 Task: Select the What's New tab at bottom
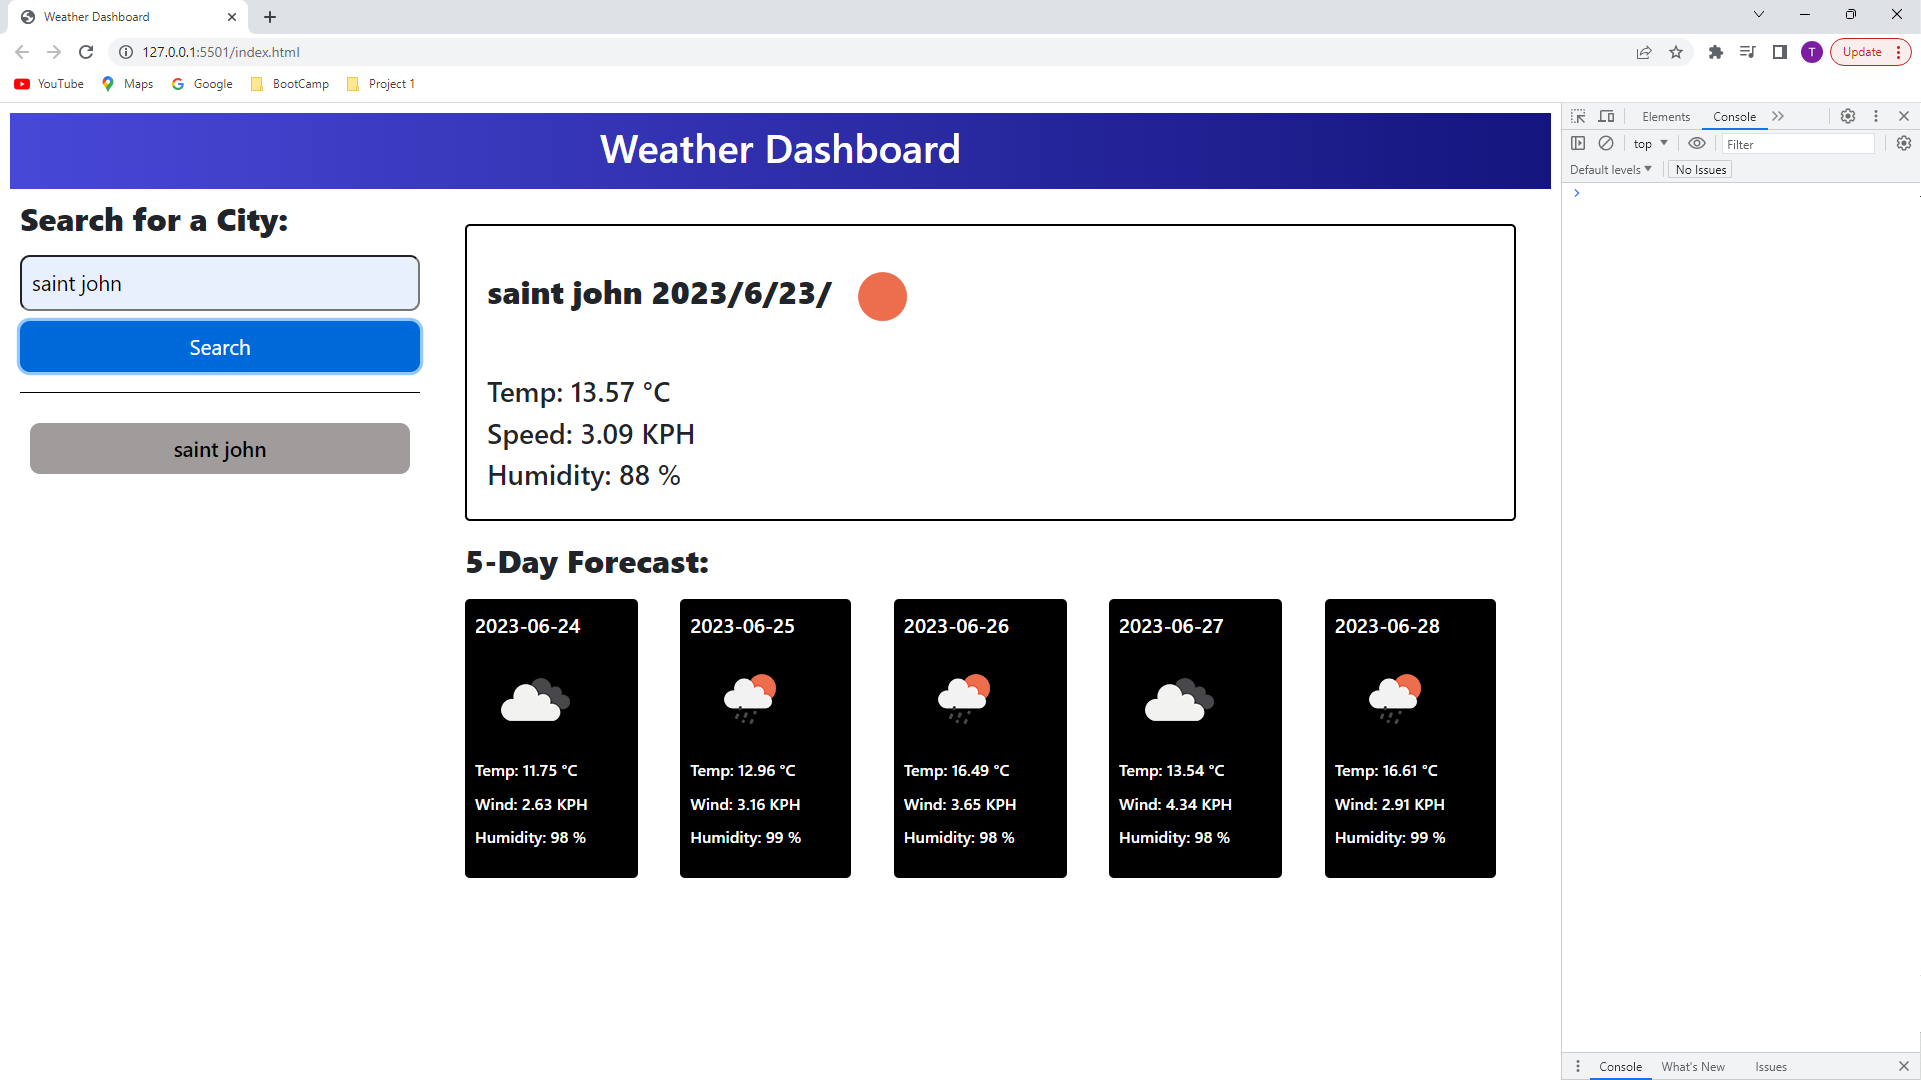click(x=1693, y=1067)
